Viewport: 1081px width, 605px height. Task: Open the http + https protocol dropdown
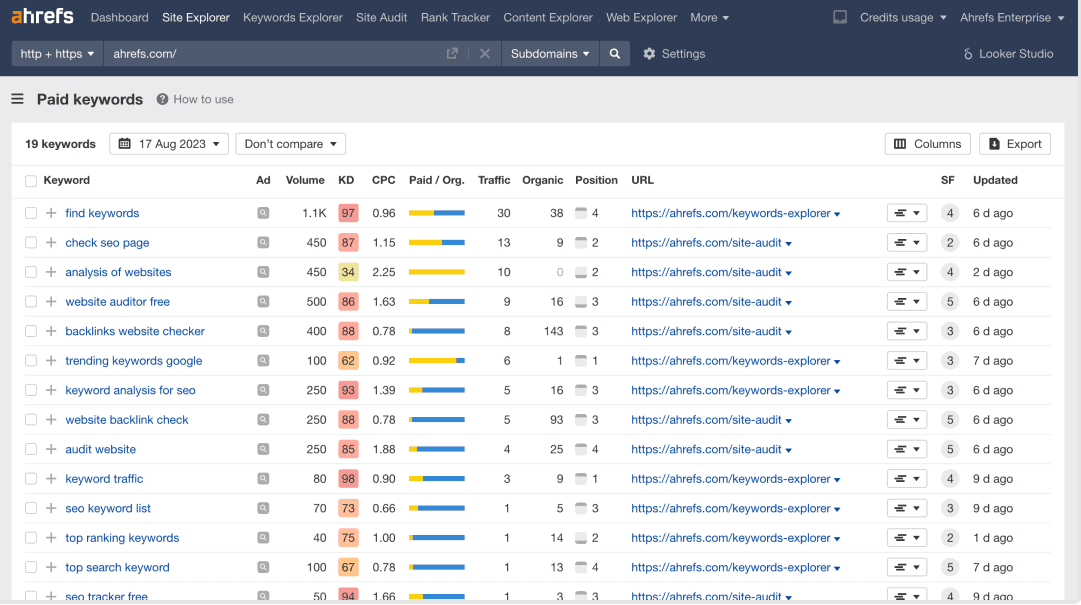(57, 54)
